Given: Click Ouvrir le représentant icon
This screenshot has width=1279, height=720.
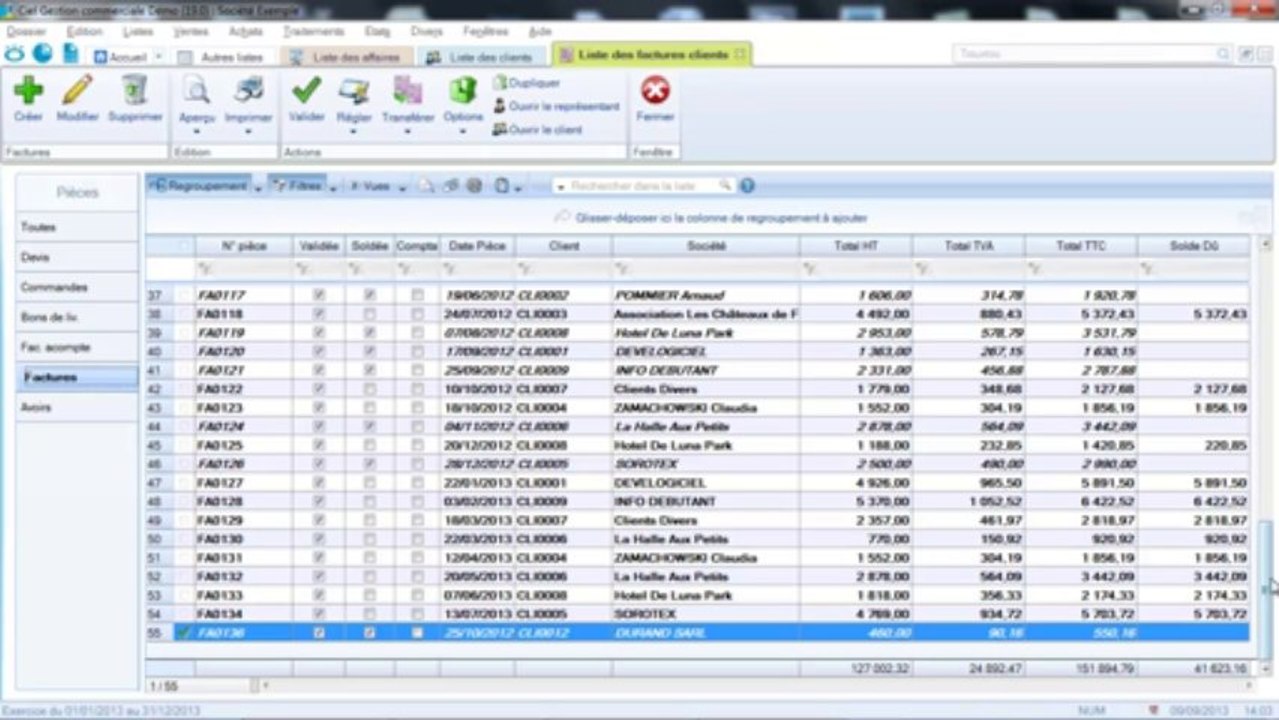Looking at the screenshot, I should [x=500, y=106].
